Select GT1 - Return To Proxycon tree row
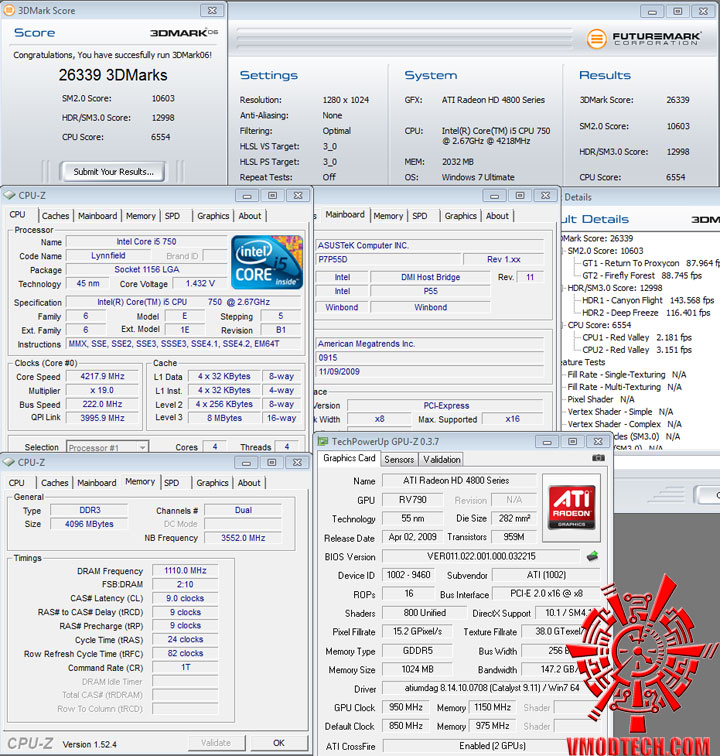This screenshot has height=756, width=720. (650, 263)
